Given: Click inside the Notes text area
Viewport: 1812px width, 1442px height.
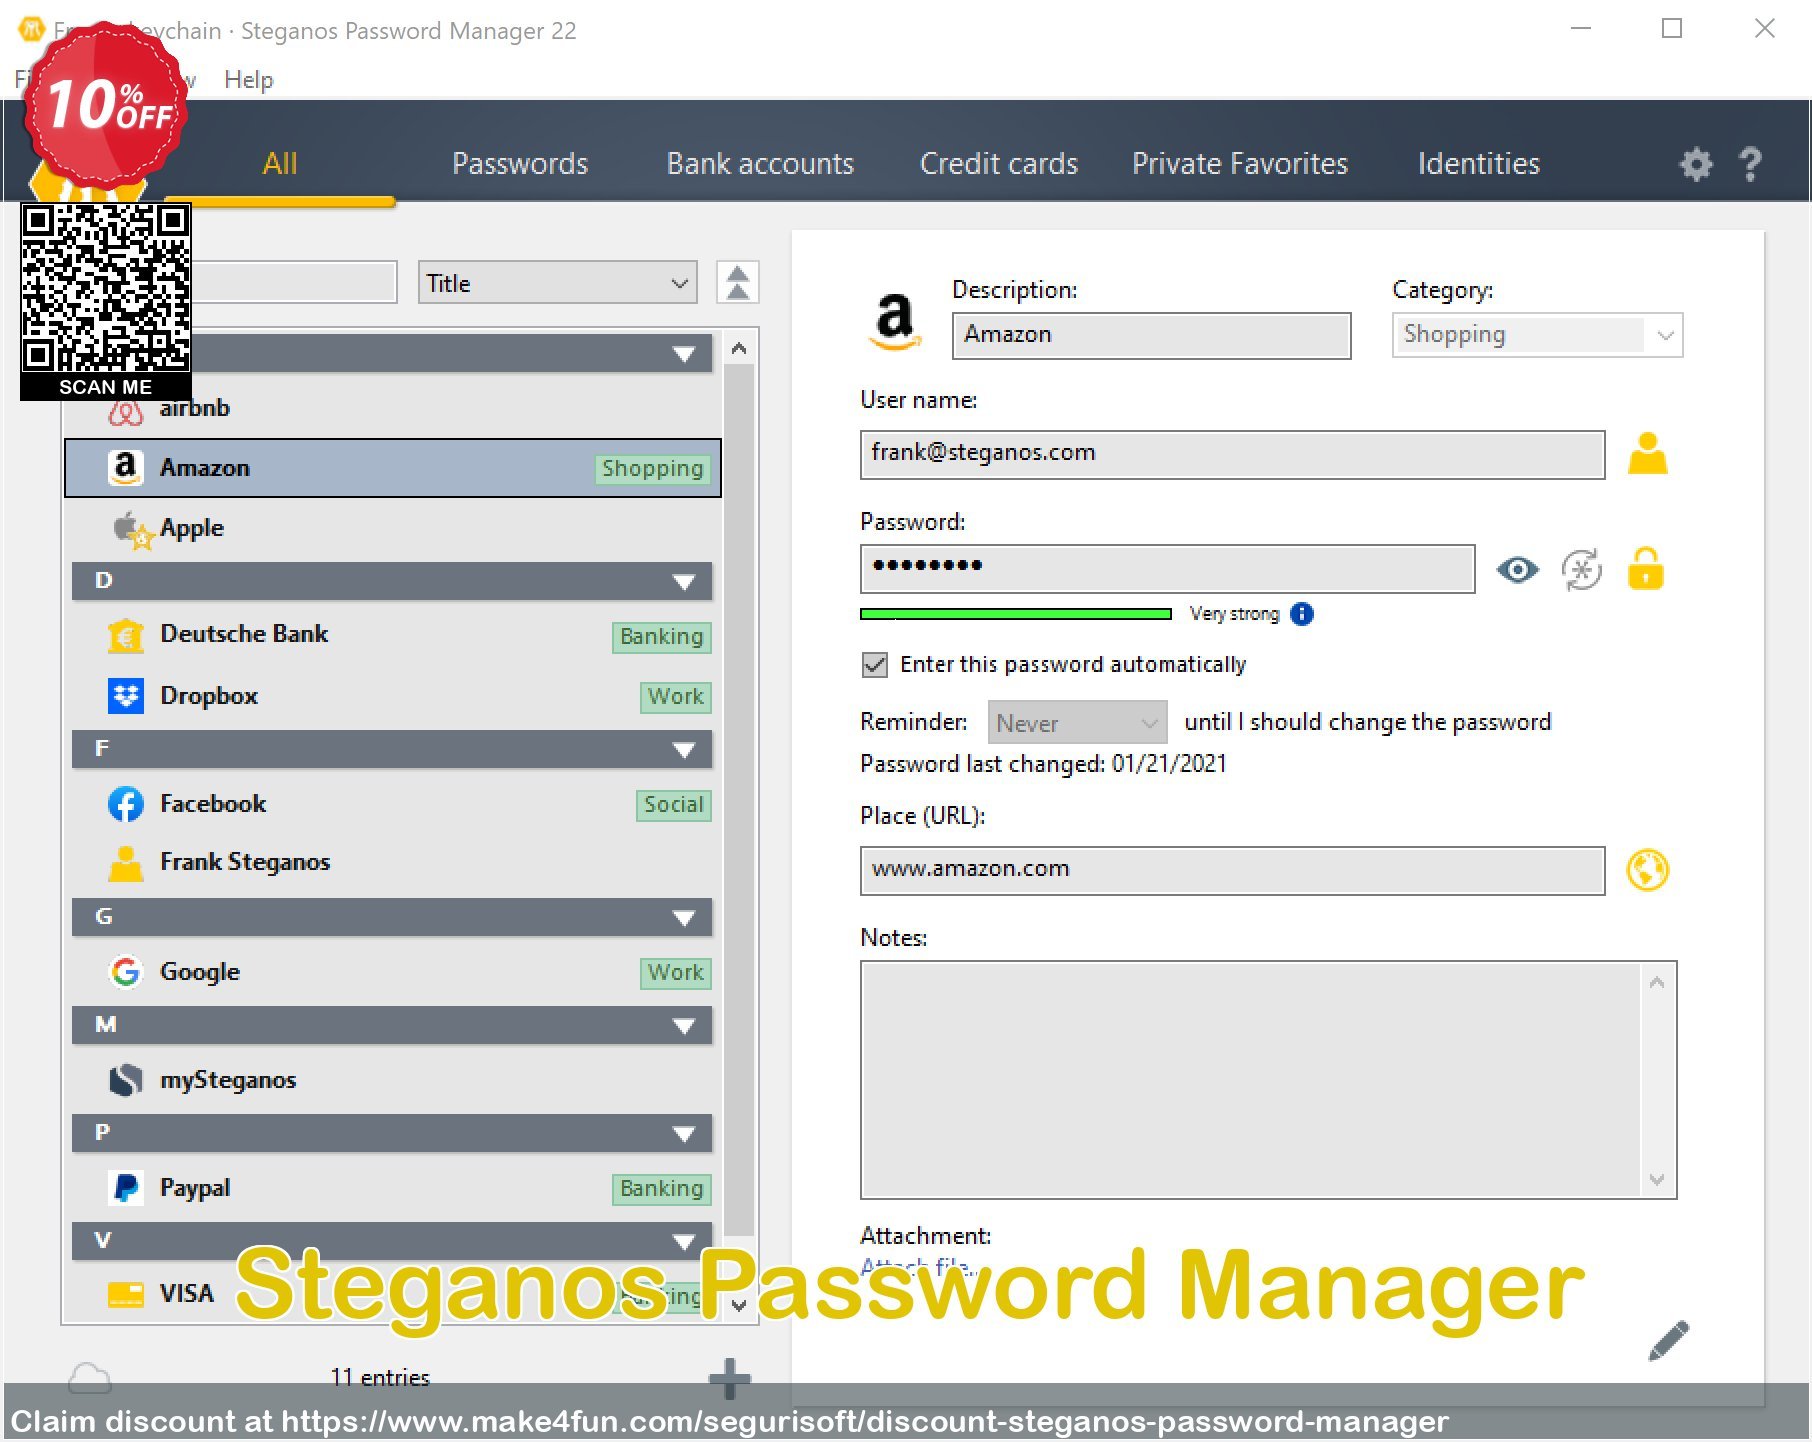Looking at the screenshot, I should pos(1250,1080).
